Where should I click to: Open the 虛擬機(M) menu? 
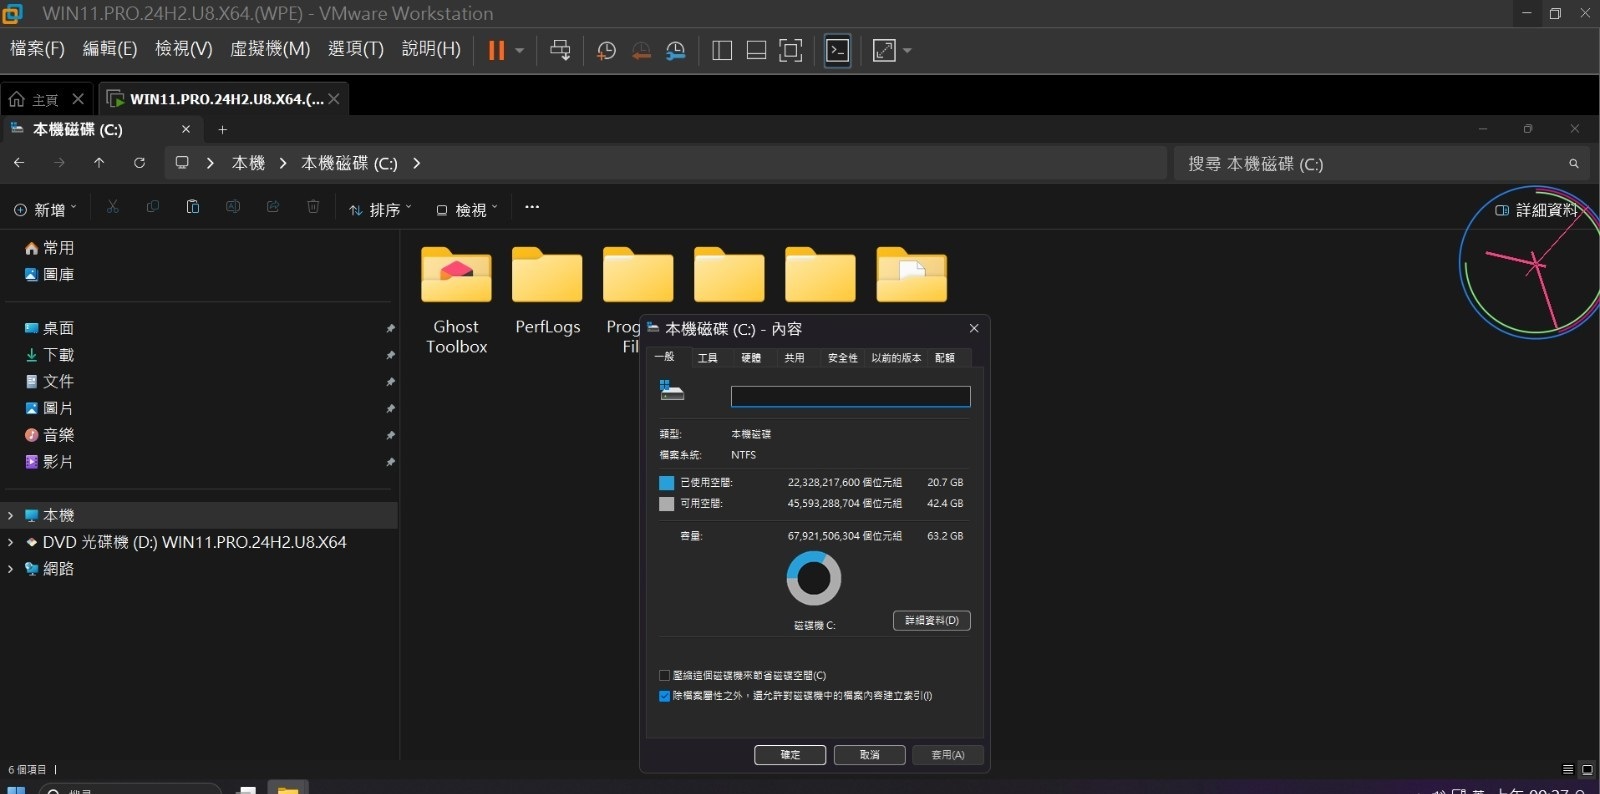click(x=270, y=49)
